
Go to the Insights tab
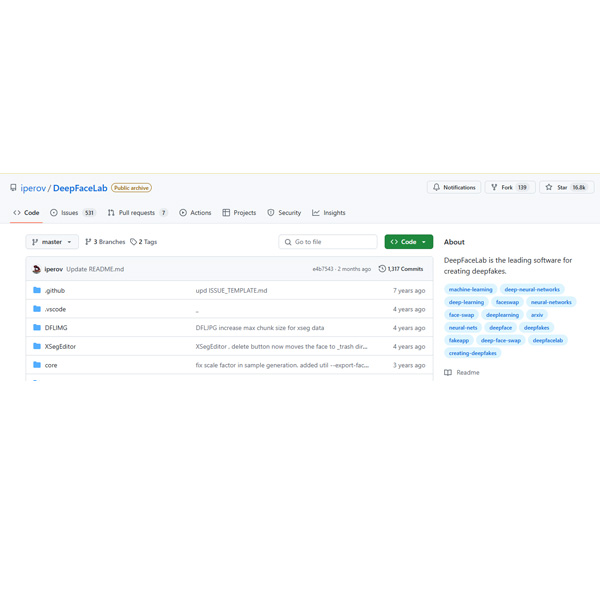[x=329, y=213]
